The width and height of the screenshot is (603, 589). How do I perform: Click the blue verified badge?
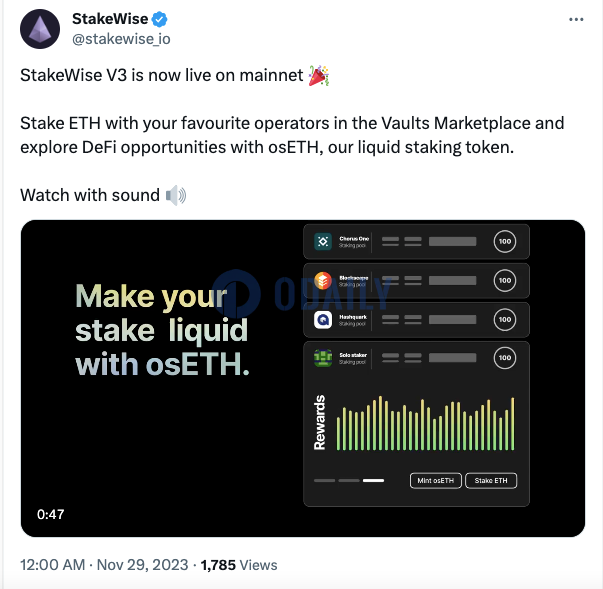[159, 19]
